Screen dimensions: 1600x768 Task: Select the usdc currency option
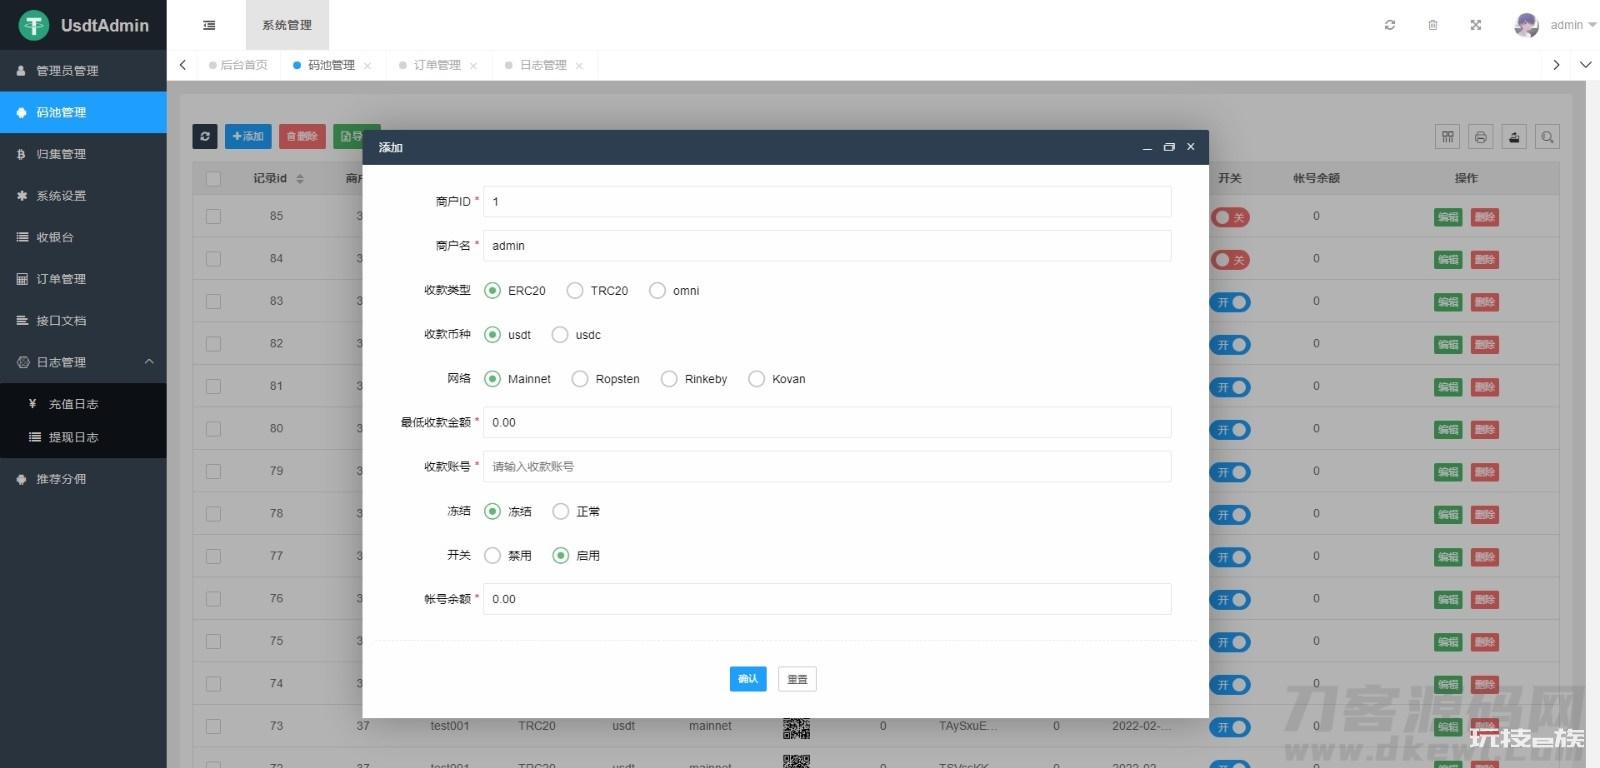577,335
